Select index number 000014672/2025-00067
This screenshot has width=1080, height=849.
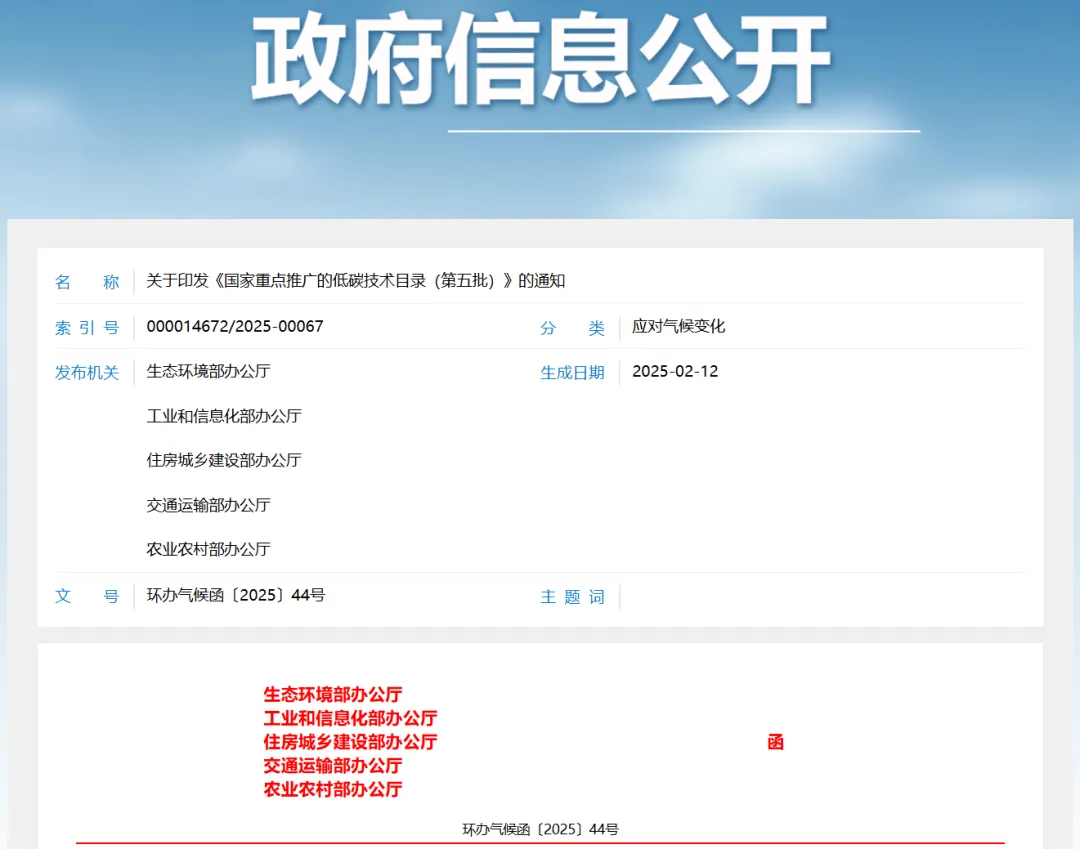coord(235,327)
